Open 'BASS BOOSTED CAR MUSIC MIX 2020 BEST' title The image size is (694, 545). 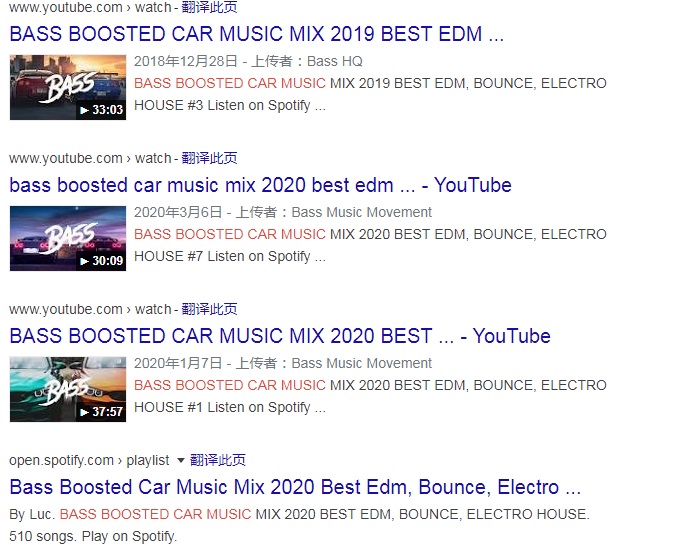(280, 336)
